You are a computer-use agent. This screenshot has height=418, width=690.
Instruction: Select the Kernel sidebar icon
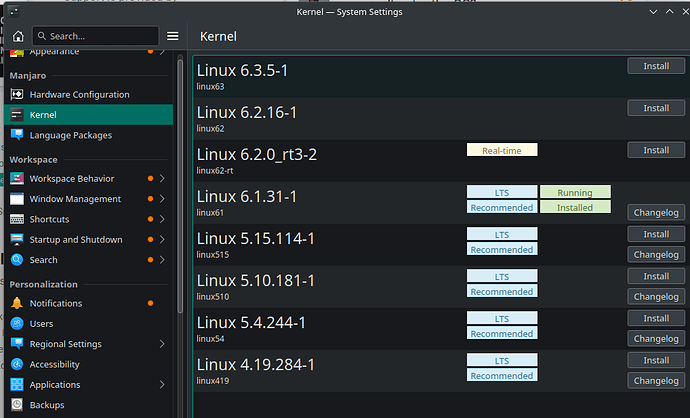[x=17, y=114]
